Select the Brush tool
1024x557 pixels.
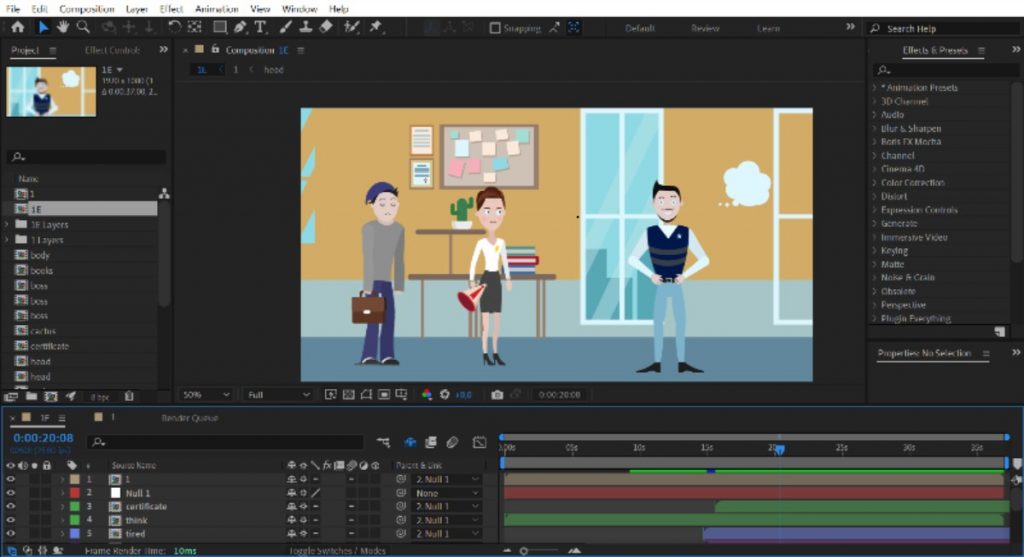pyautogui.click(x=285, y=28)
